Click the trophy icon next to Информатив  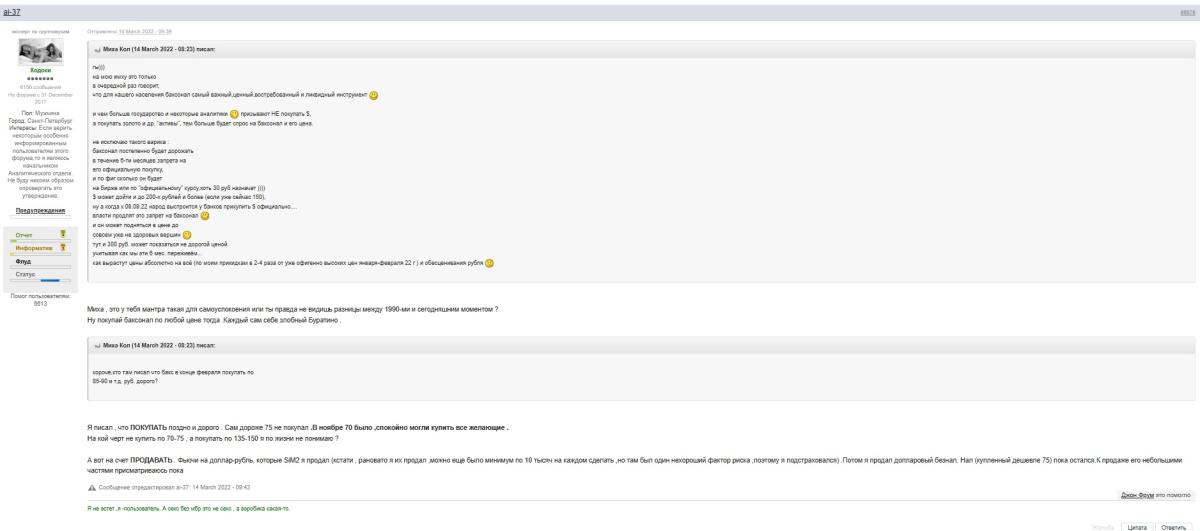point(64,247)
